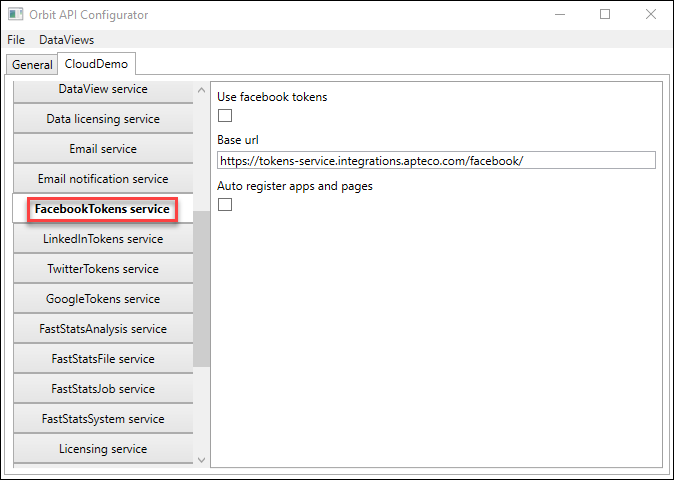Select FacebookTokens service
Image resolution: width=674 pixels, height=480 pixels.
[102, 209]
